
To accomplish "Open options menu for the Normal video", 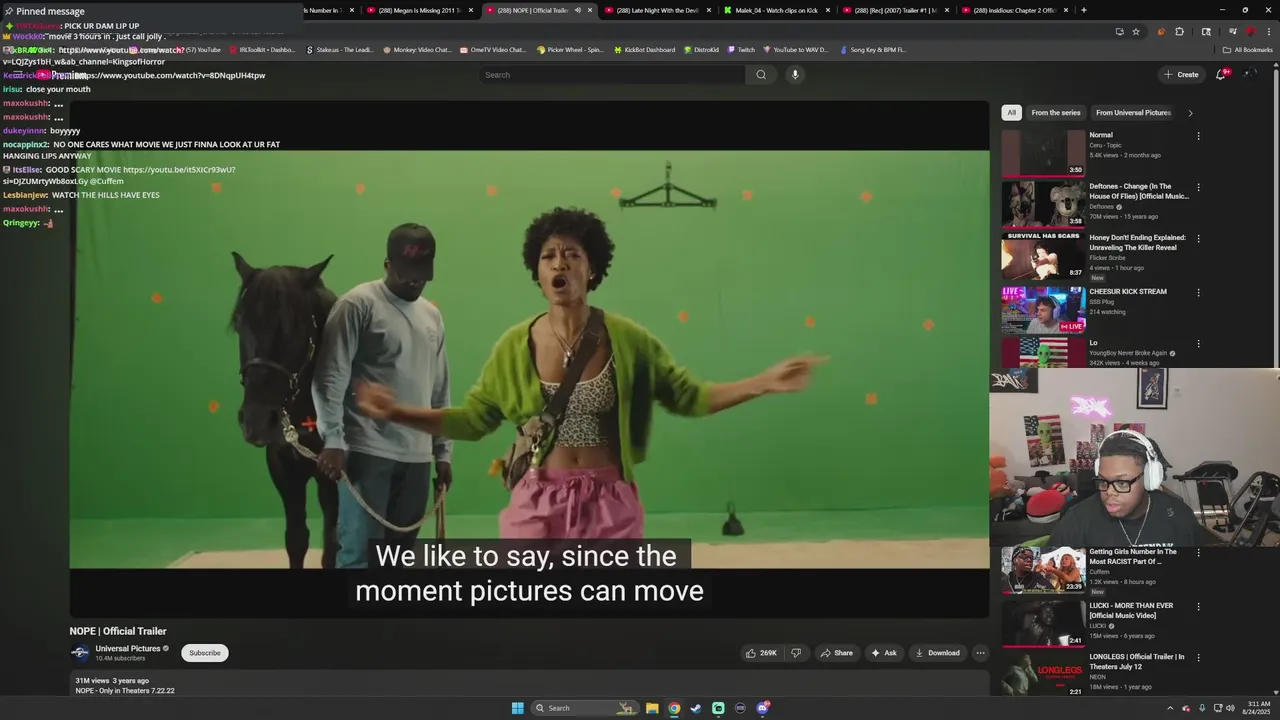I will click(1198, 136).
